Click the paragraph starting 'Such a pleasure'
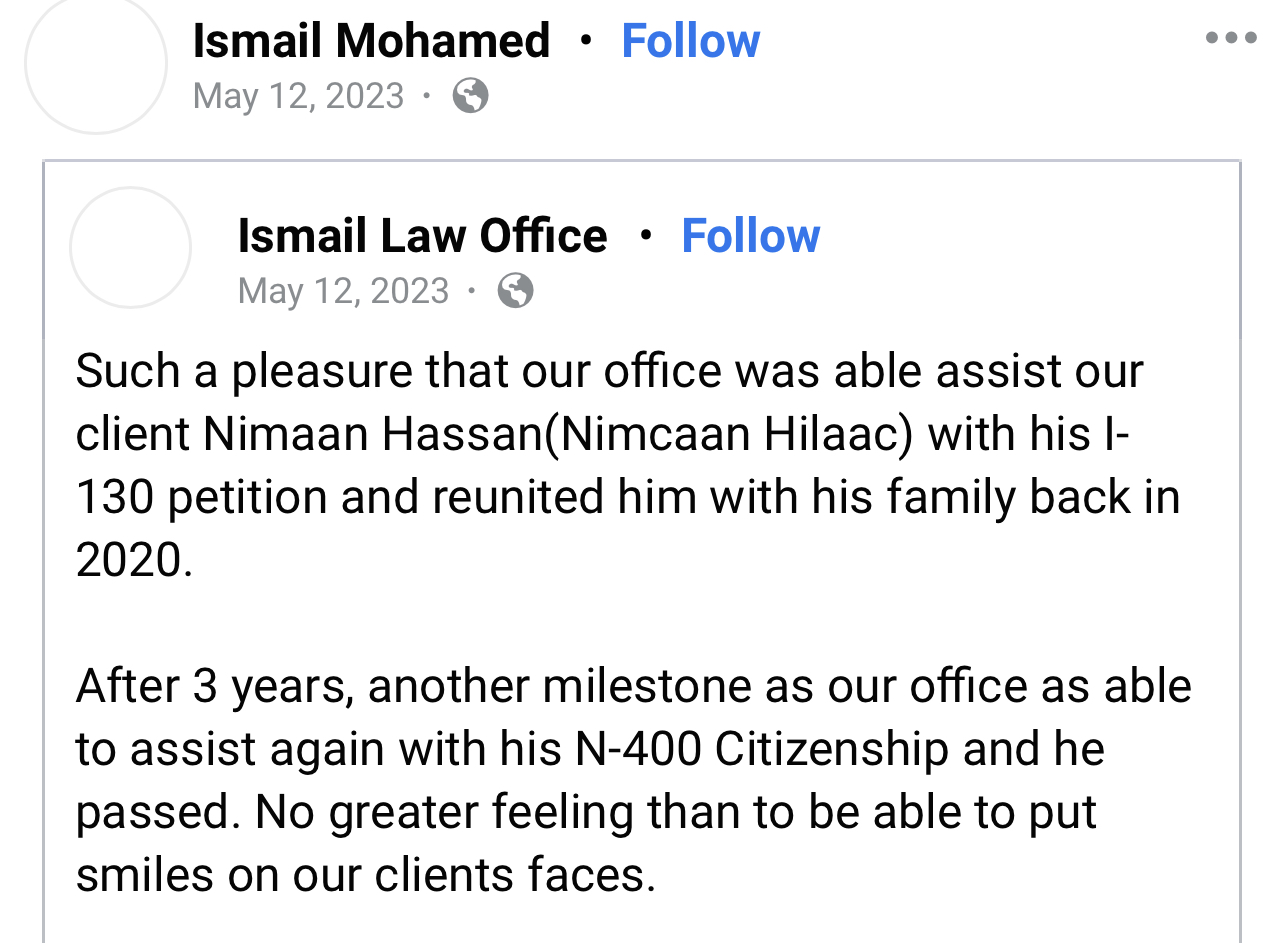The height and width of the screenshot is (943, 1284). point(628,465)
